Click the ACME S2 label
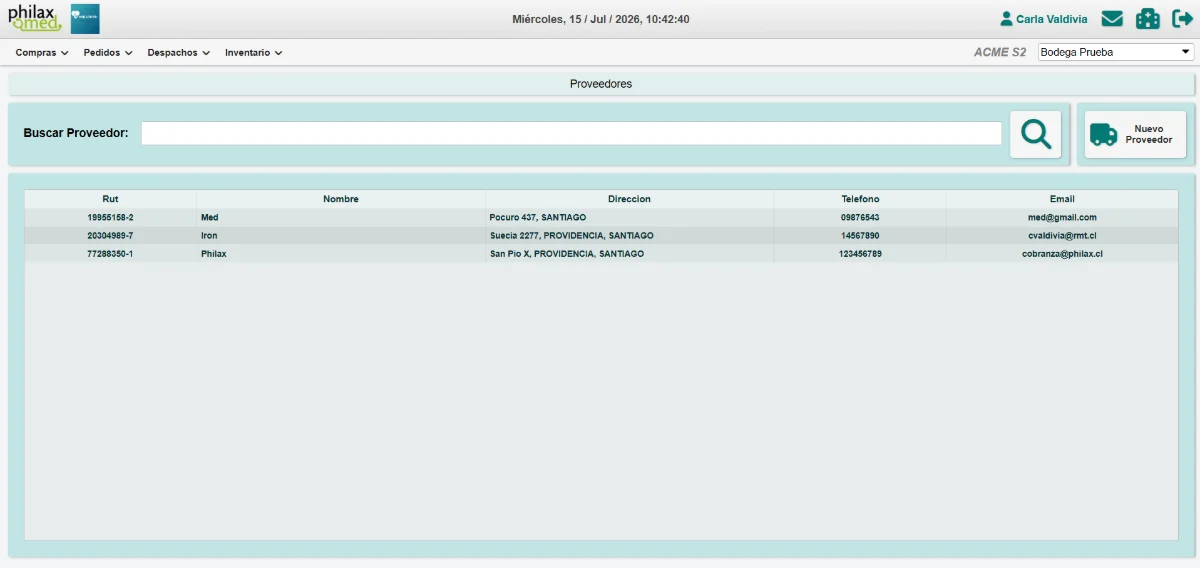 point(1000,52)
